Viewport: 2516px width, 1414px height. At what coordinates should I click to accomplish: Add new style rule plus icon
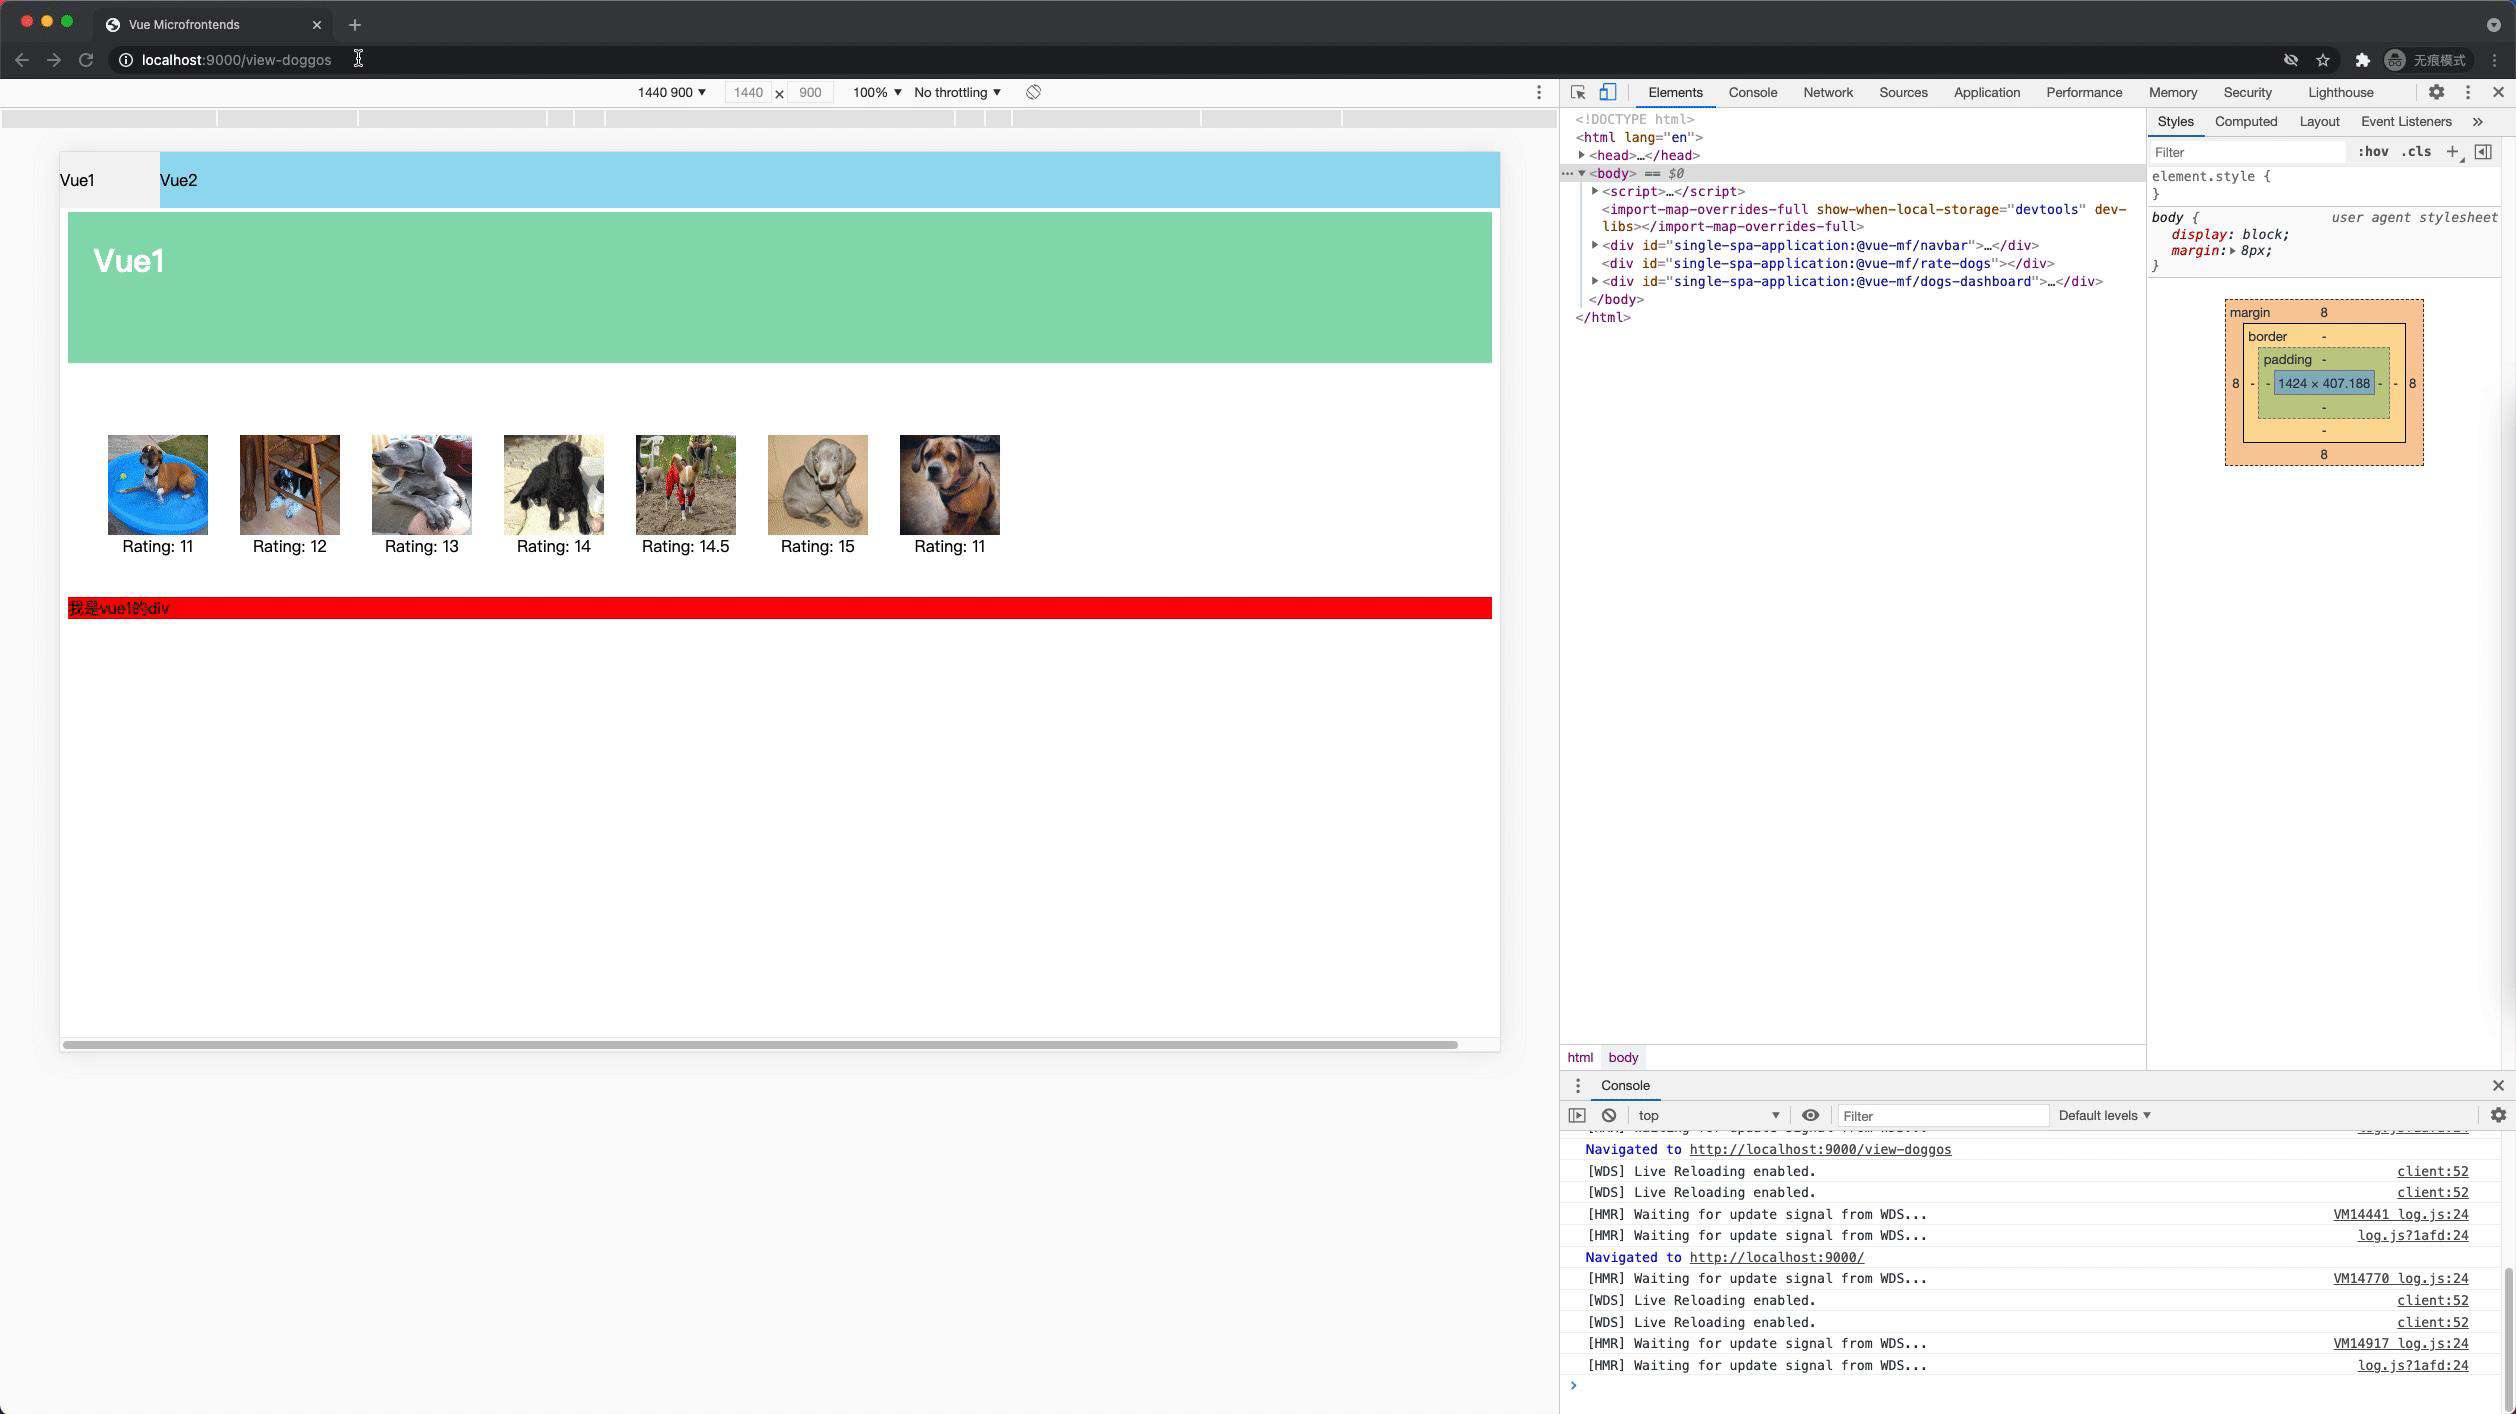pyautogui.click(x=2453, y=152)
